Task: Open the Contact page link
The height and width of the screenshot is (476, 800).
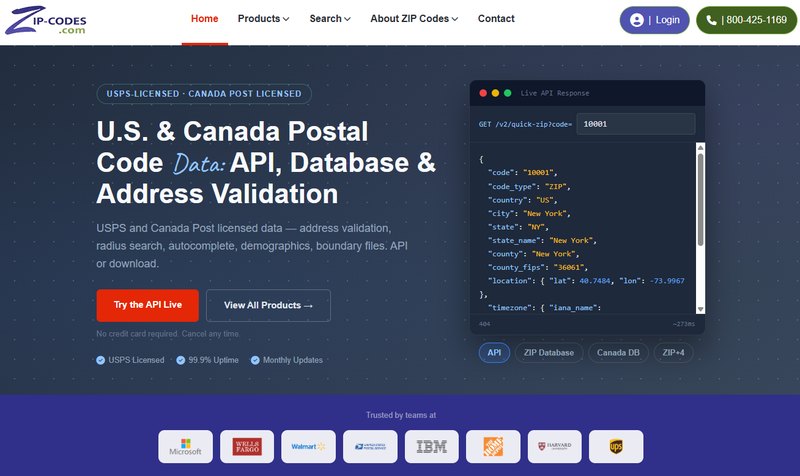Action: click(x=496, y=19)
